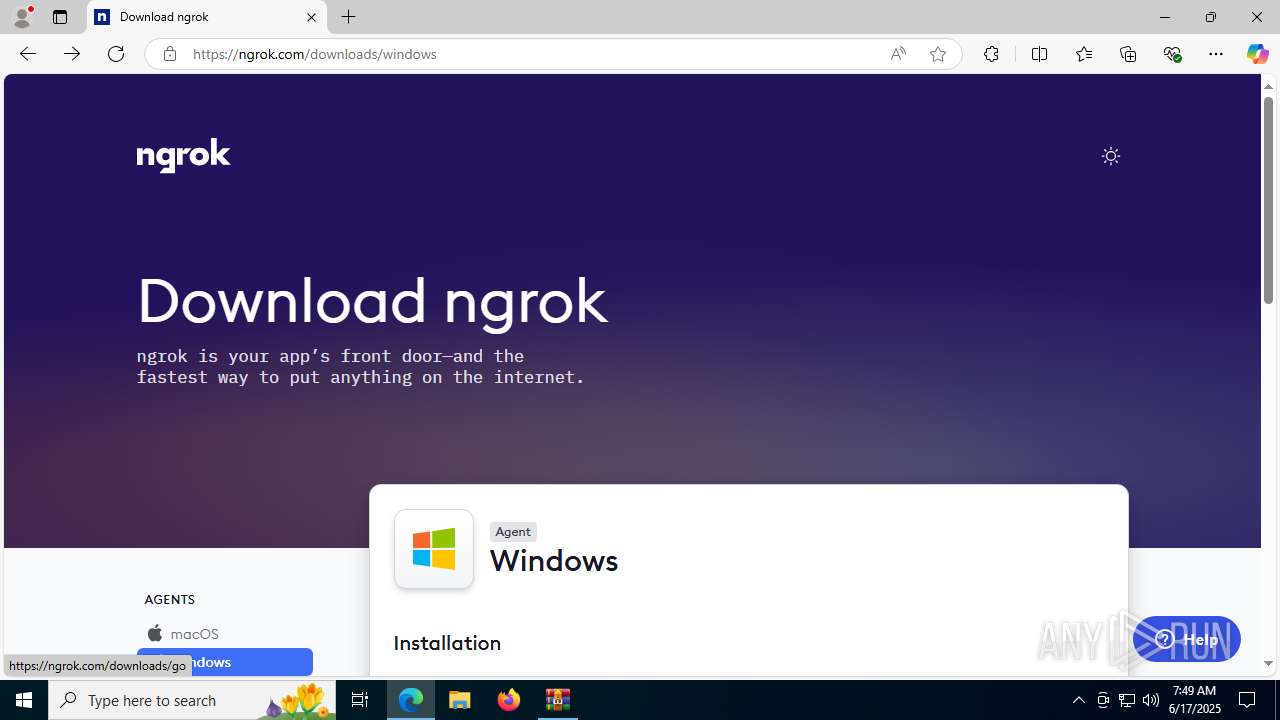This screenshot has height=720, width=1280.
Task: Open the Help chat button
Action: (1186, 640)
